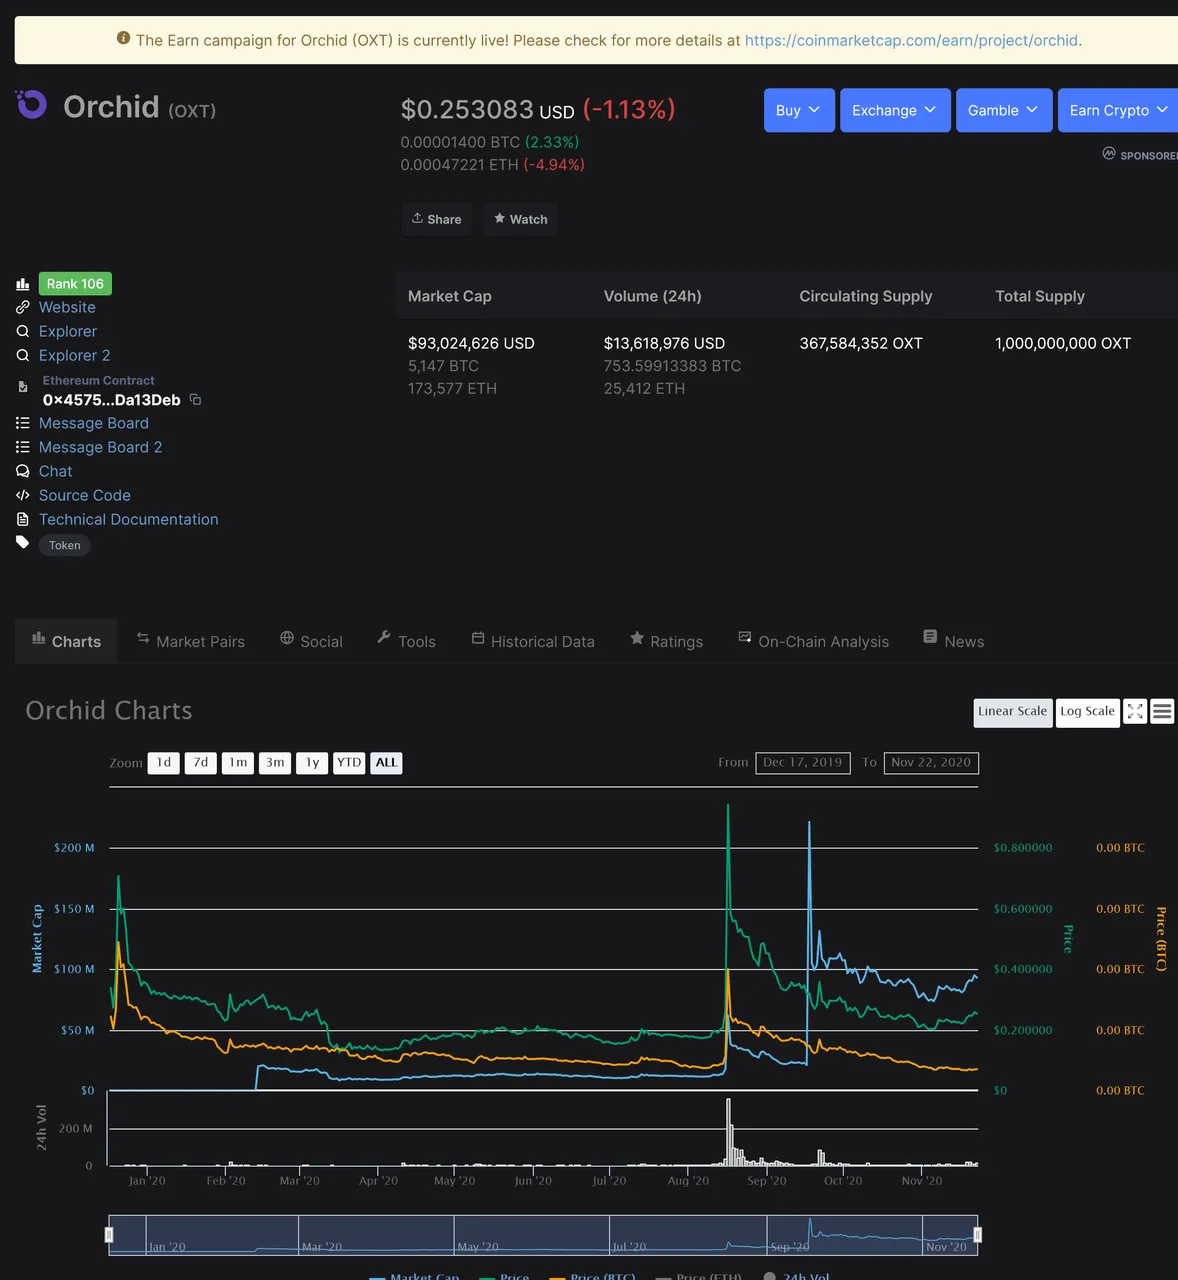
Task: Click the document icon beside Technical Documentation
Action: click(x=23, y=519)
